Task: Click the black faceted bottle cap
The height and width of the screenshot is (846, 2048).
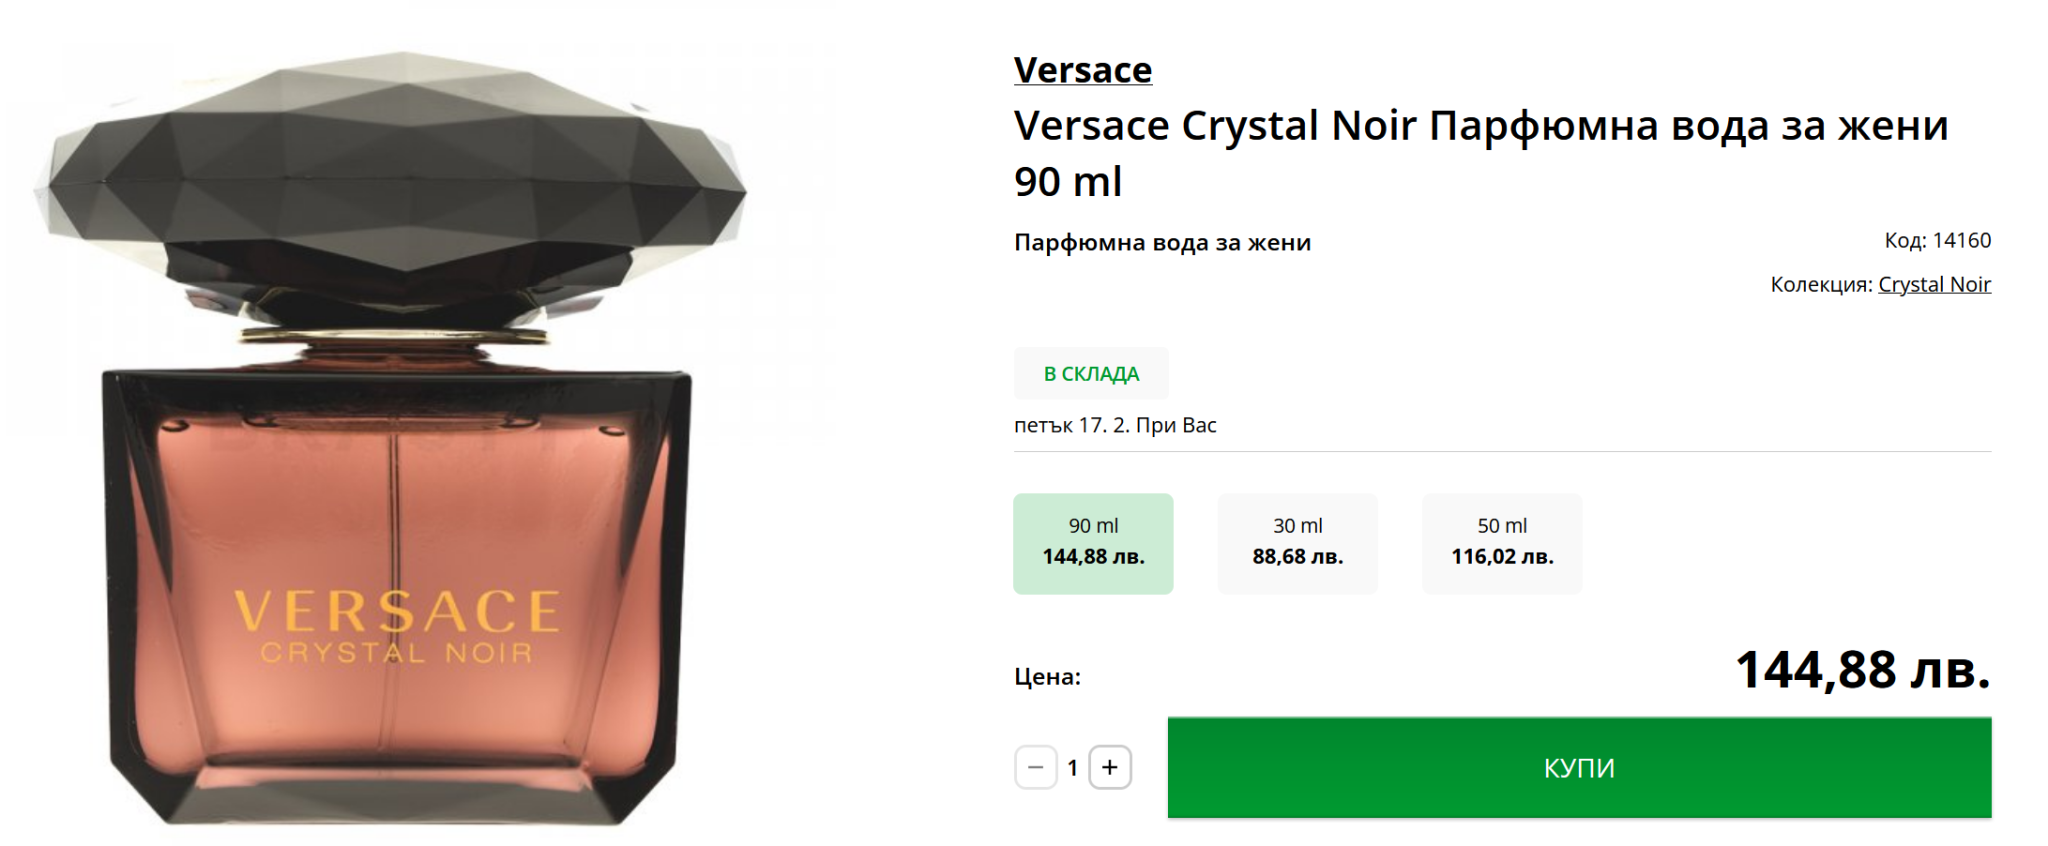Action: (397, 180)
